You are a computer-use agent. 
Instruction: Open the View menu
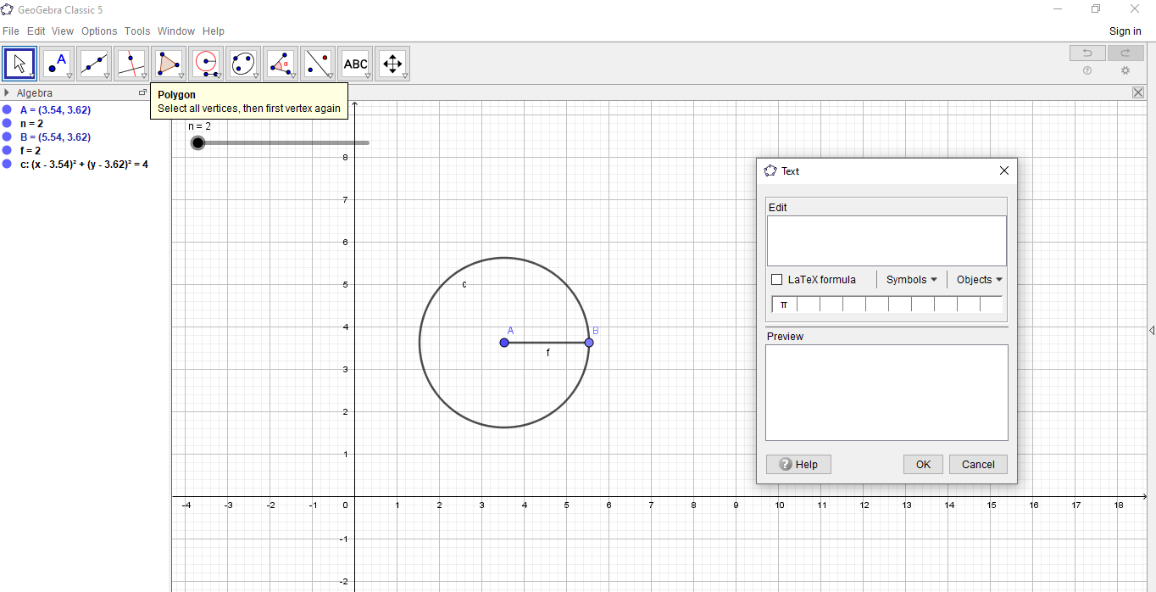[63, 31]
